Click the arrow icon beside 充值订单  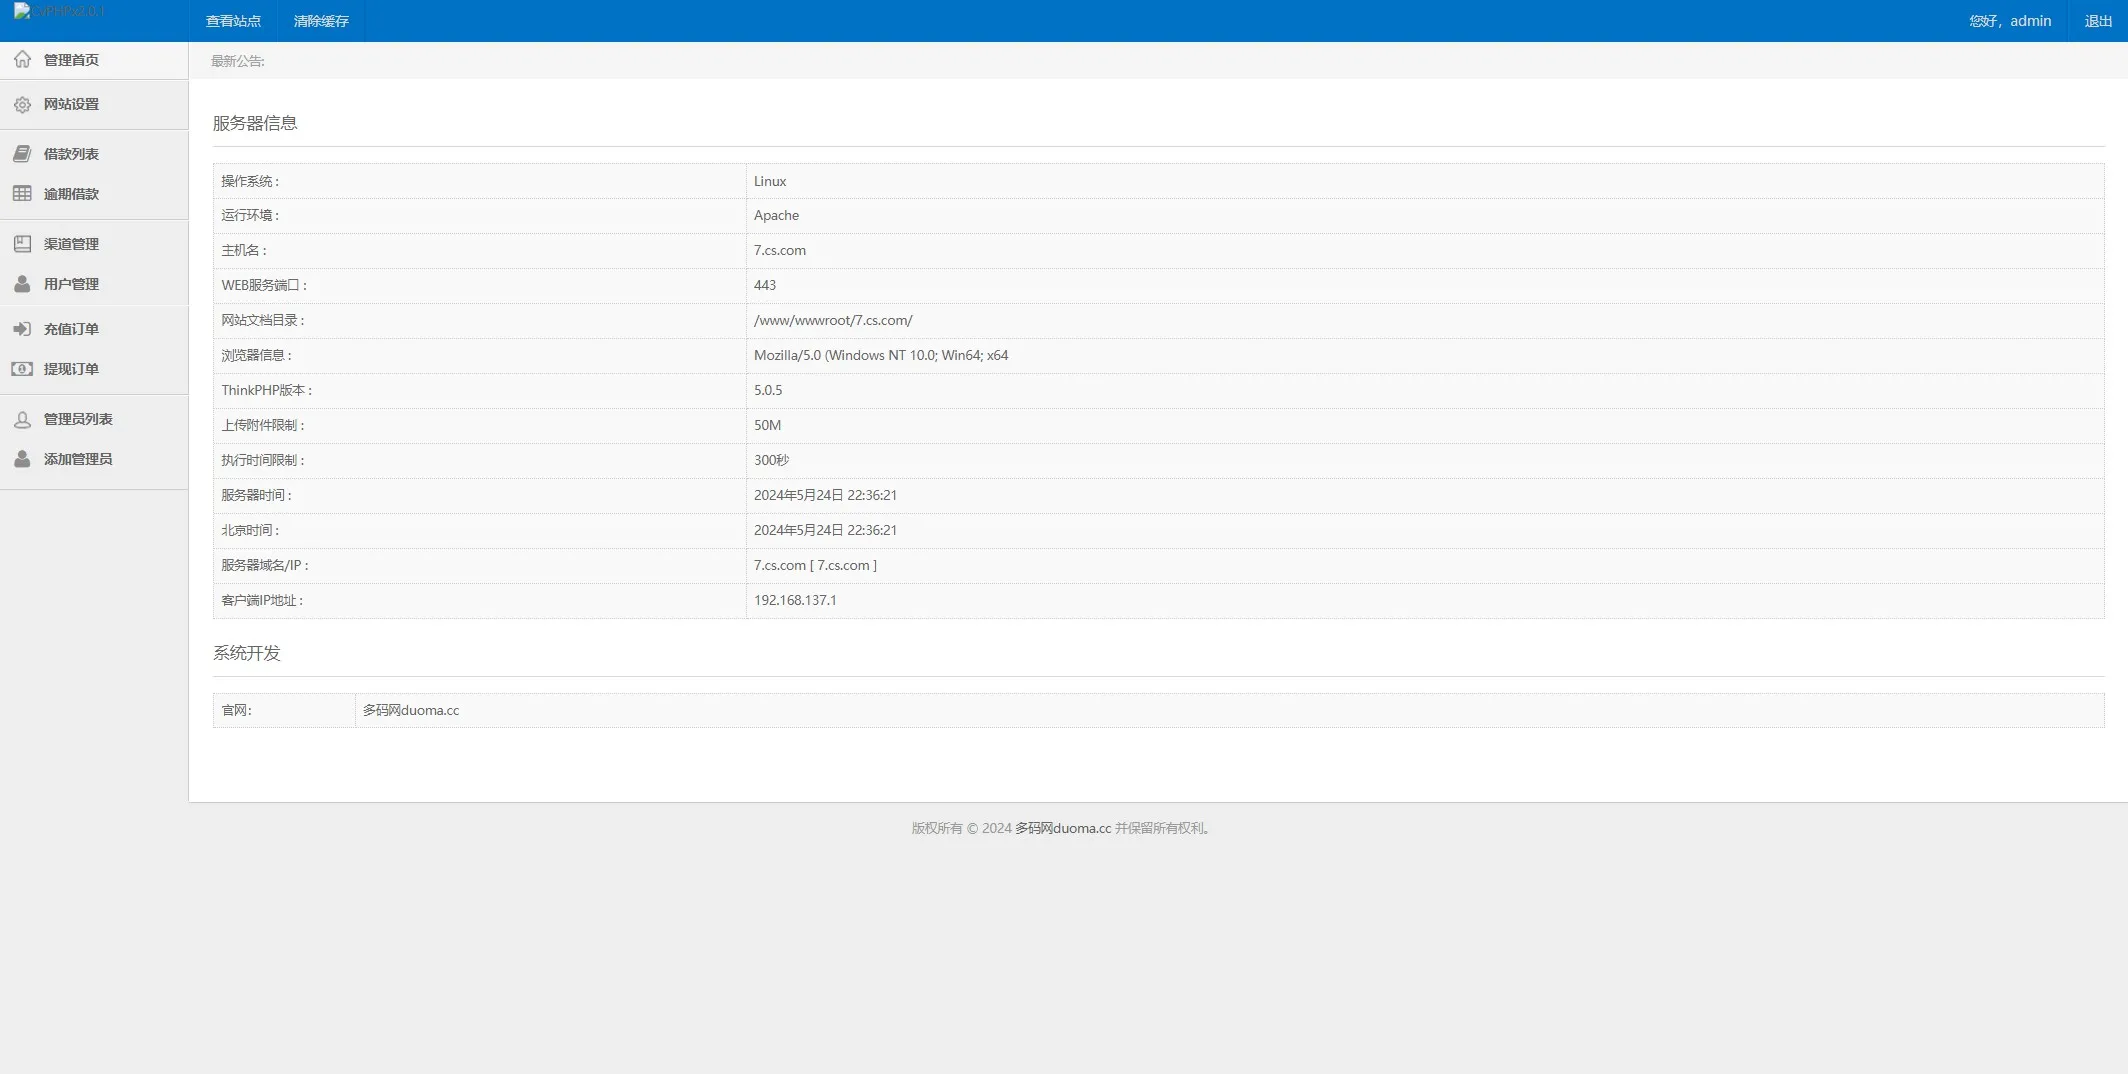pos(22,329)
